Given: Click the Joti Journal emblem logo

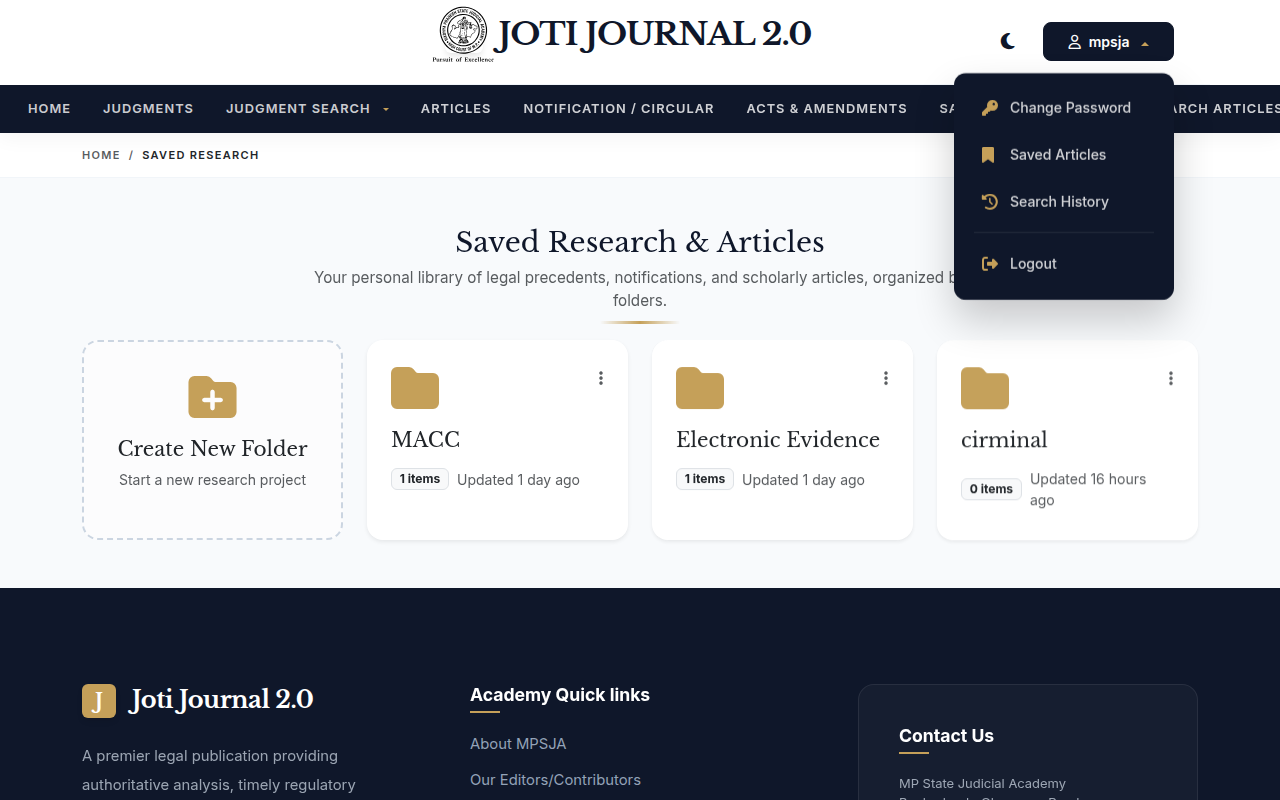Looking at the screenshot, I should [x=463, y=32].
